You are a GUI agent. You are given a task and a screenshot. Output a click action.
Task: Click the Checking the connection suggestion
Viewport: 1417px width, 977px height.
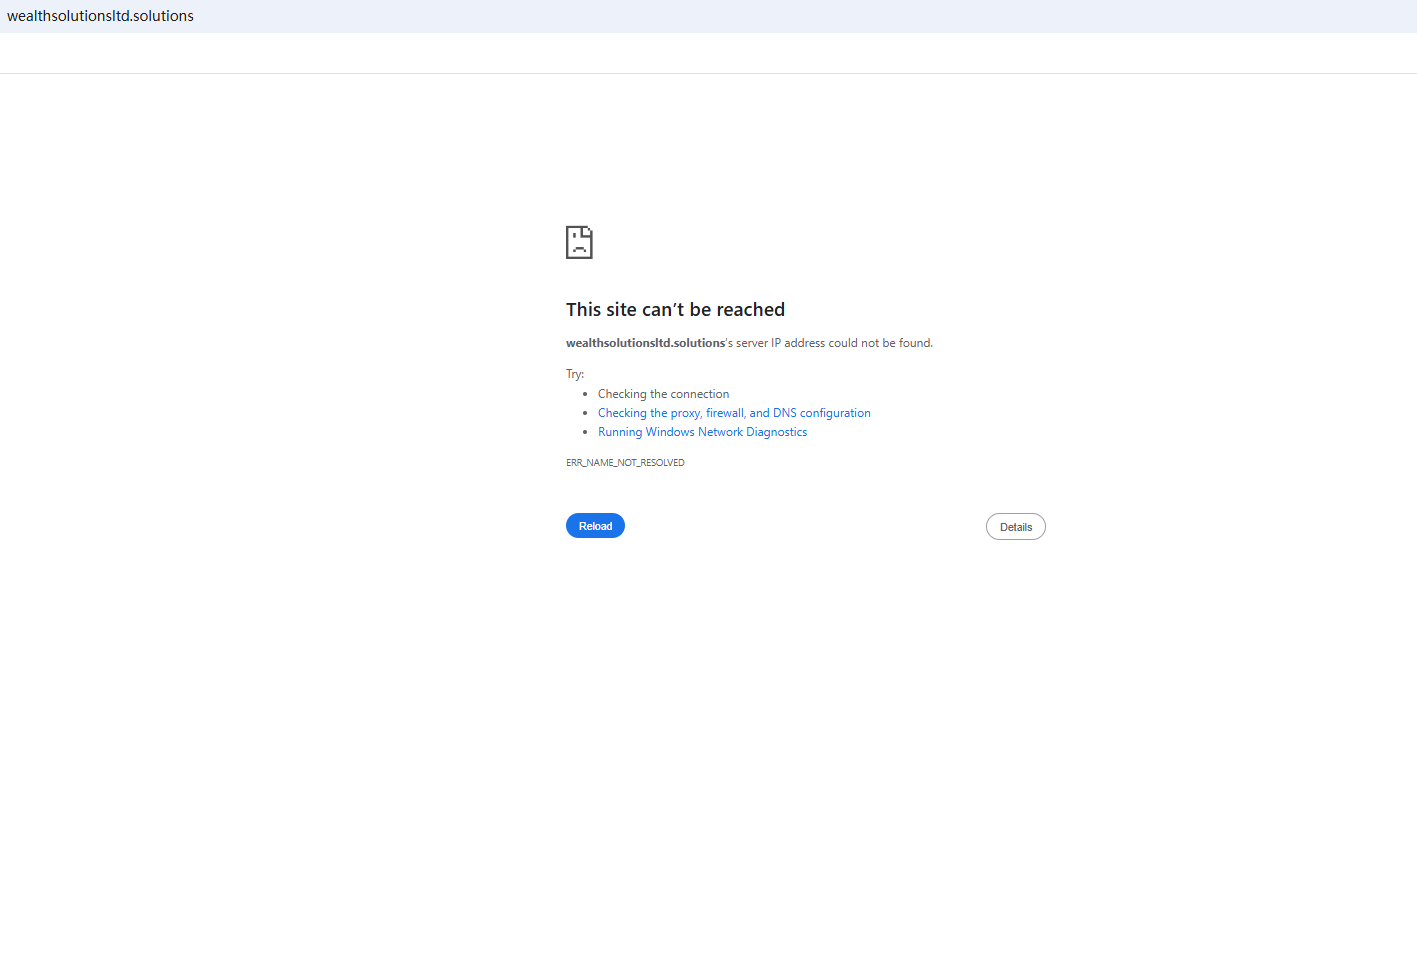click(x=663, y=394)
